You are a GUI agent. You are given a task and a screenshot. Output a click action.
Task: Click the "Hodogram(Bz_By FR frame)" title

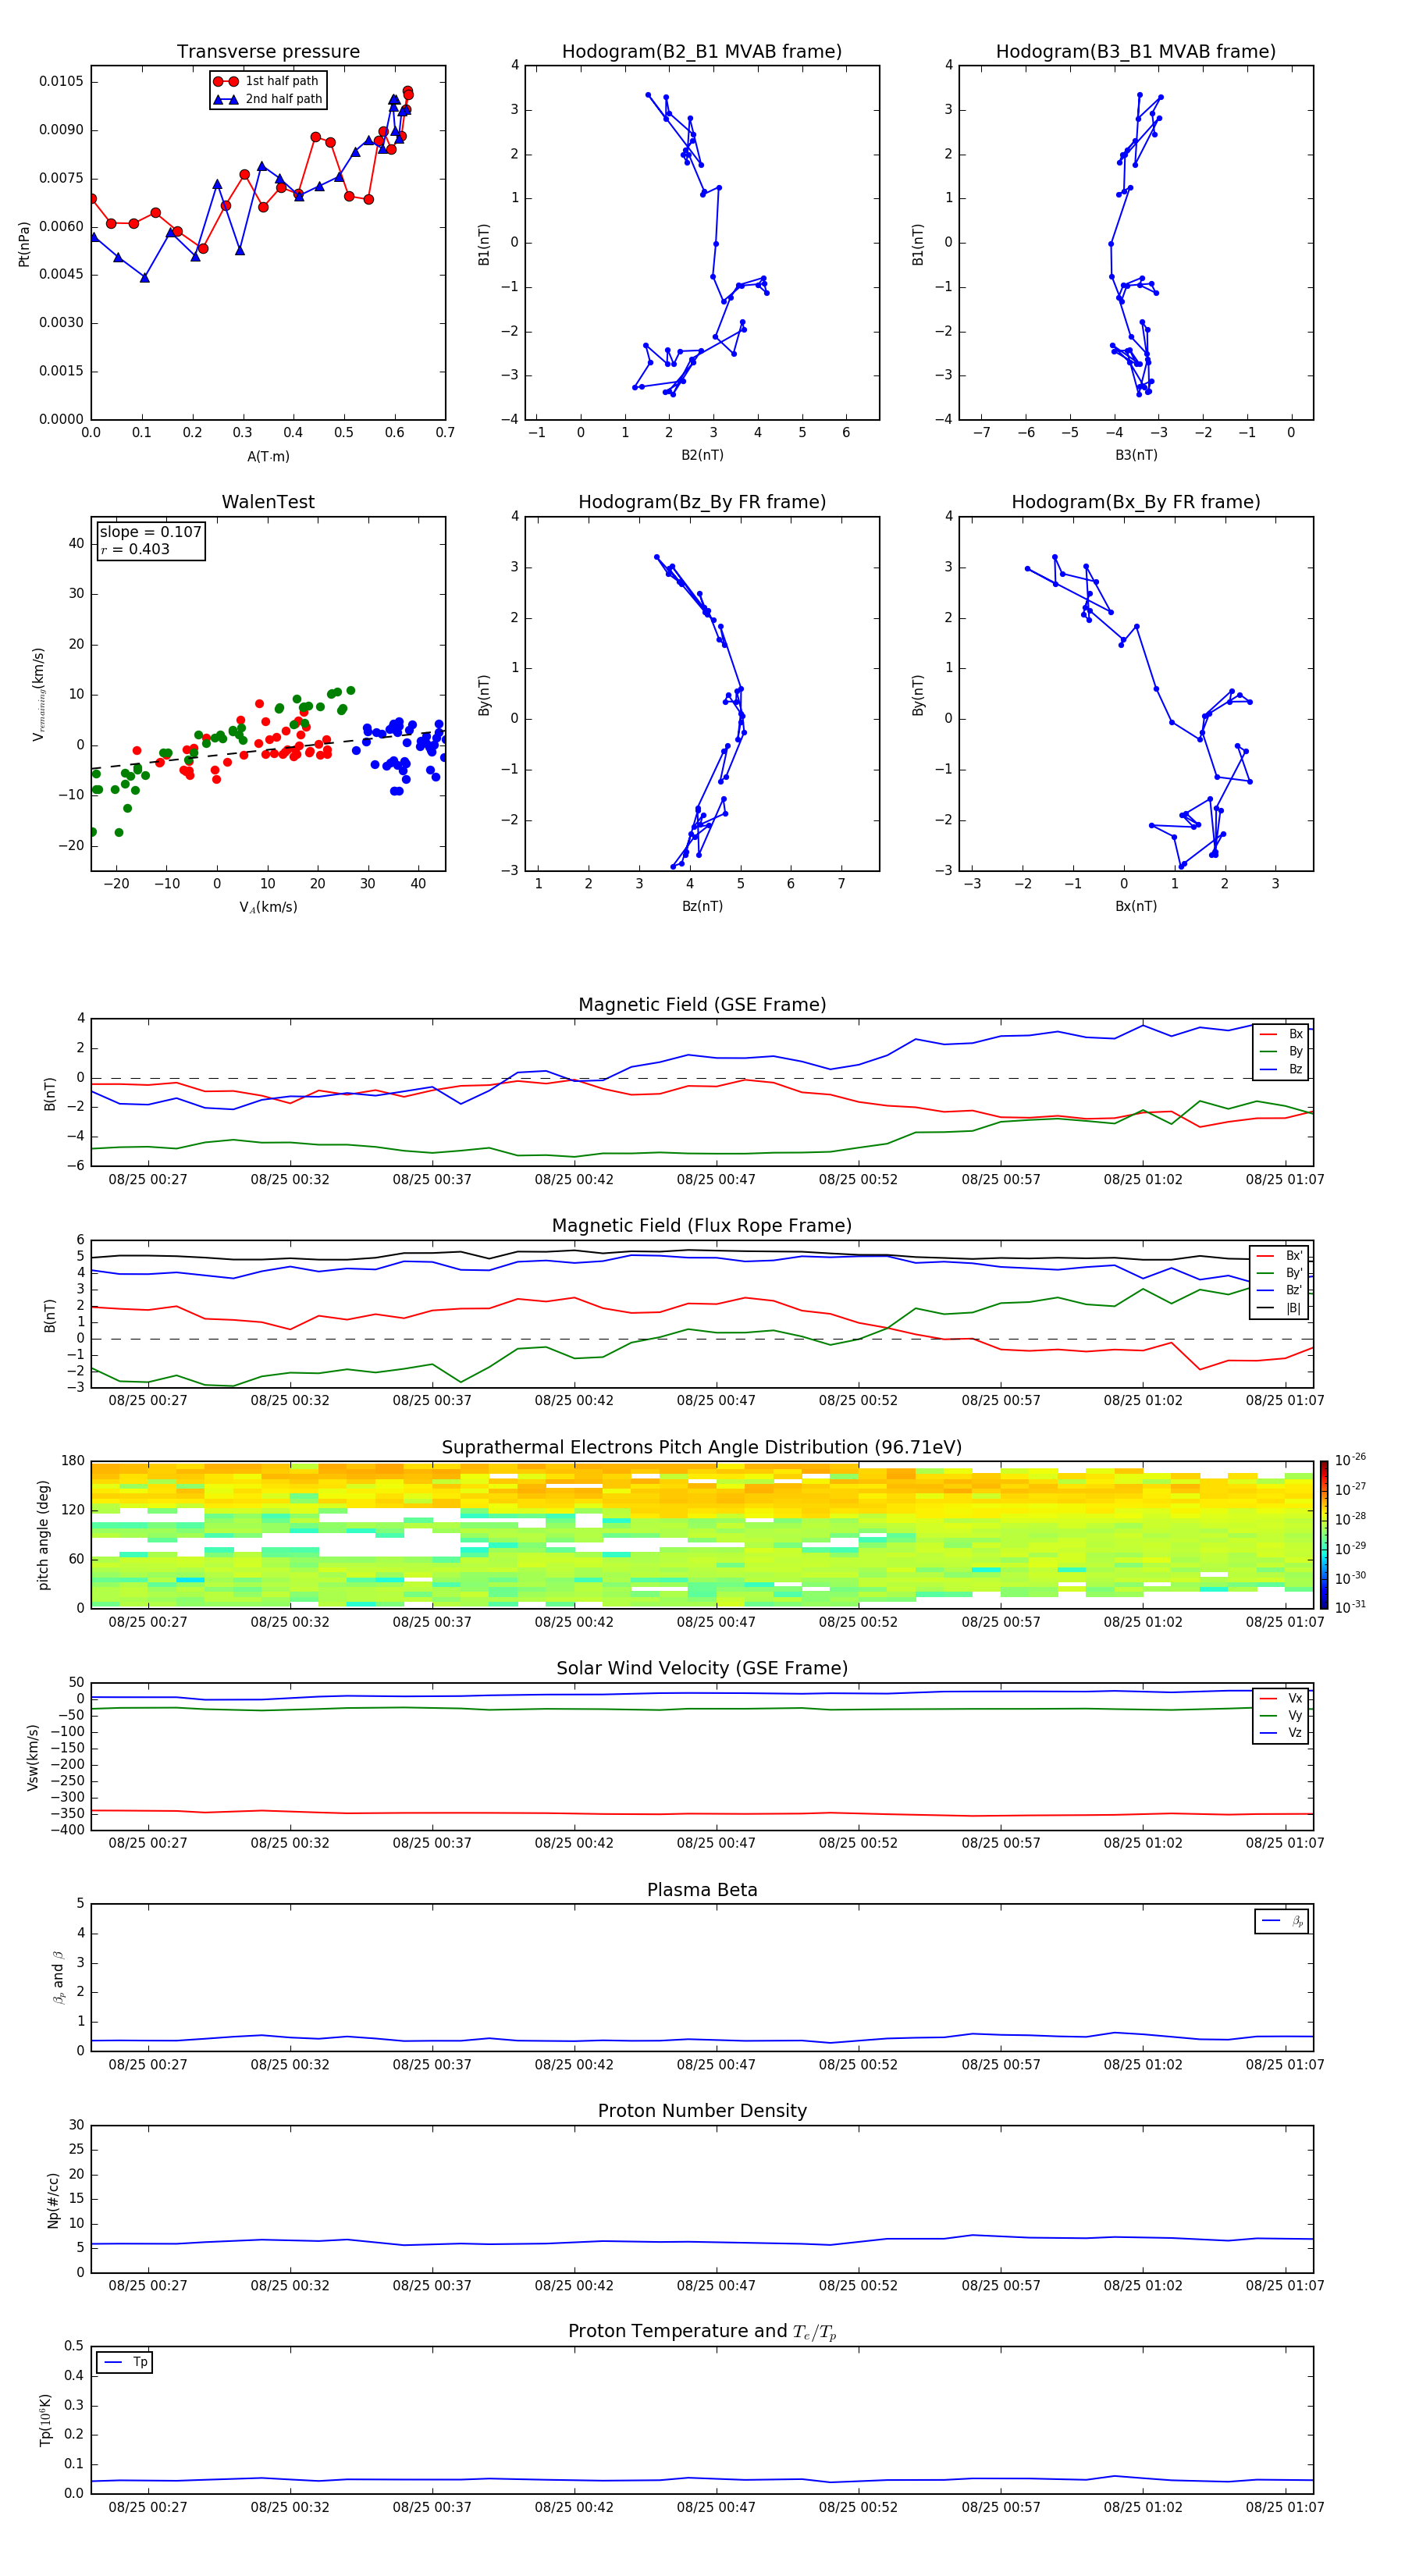[x=702, y=502]
